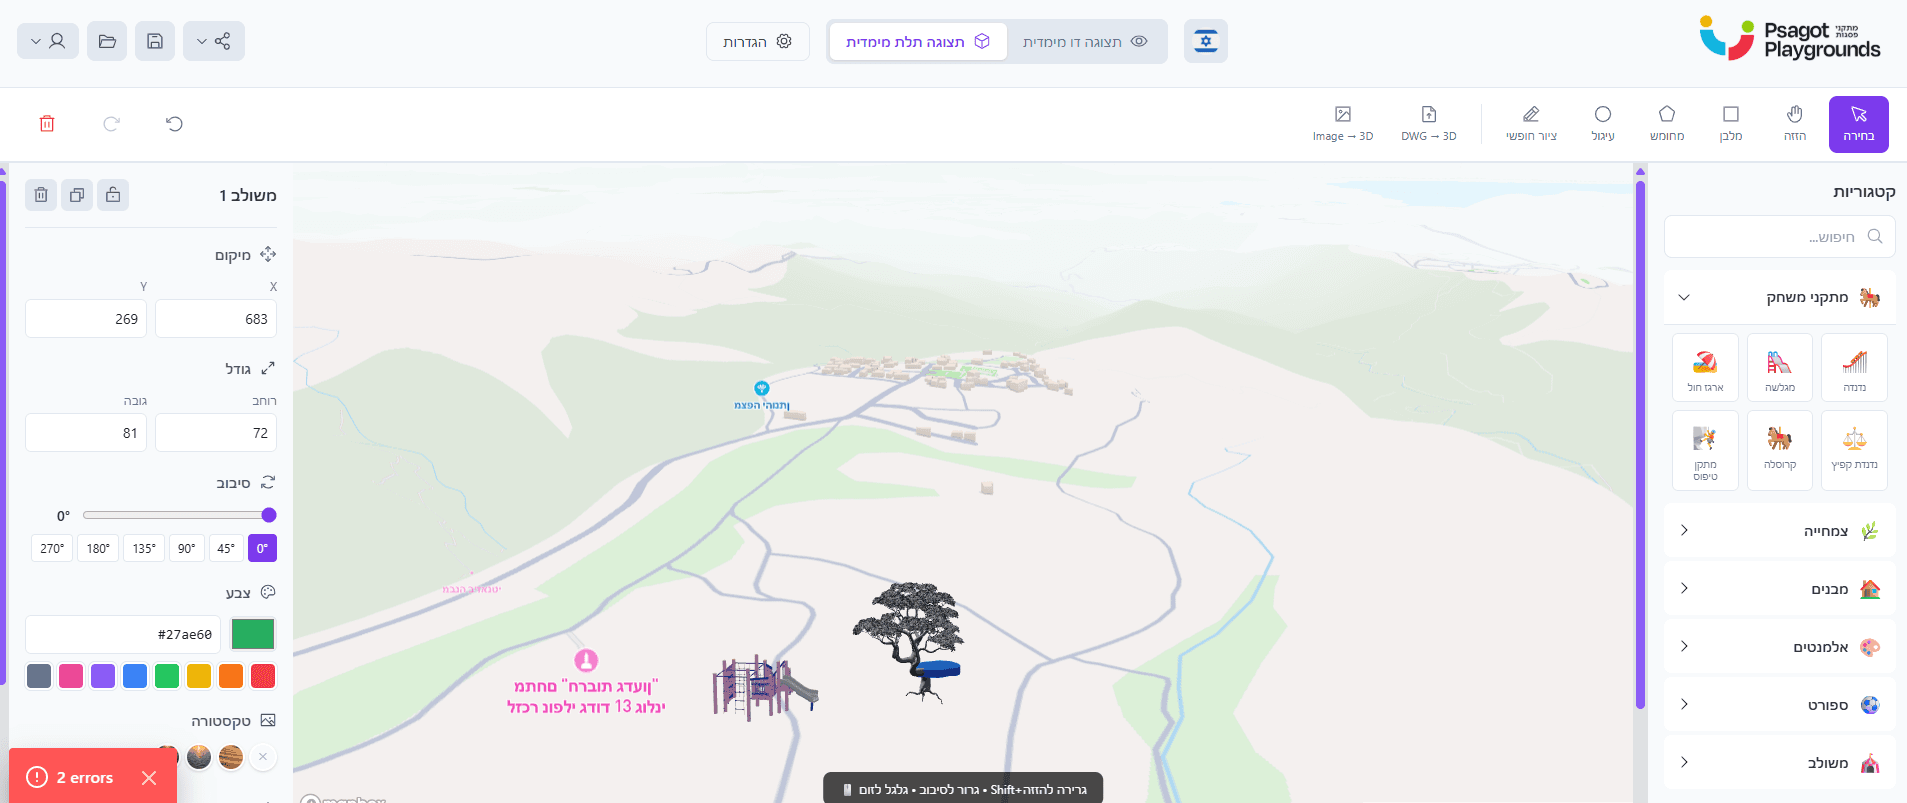The height and width of the screenshot is (803, 1907).
Task: Set rotation to 0° preset
Action: 262,548
